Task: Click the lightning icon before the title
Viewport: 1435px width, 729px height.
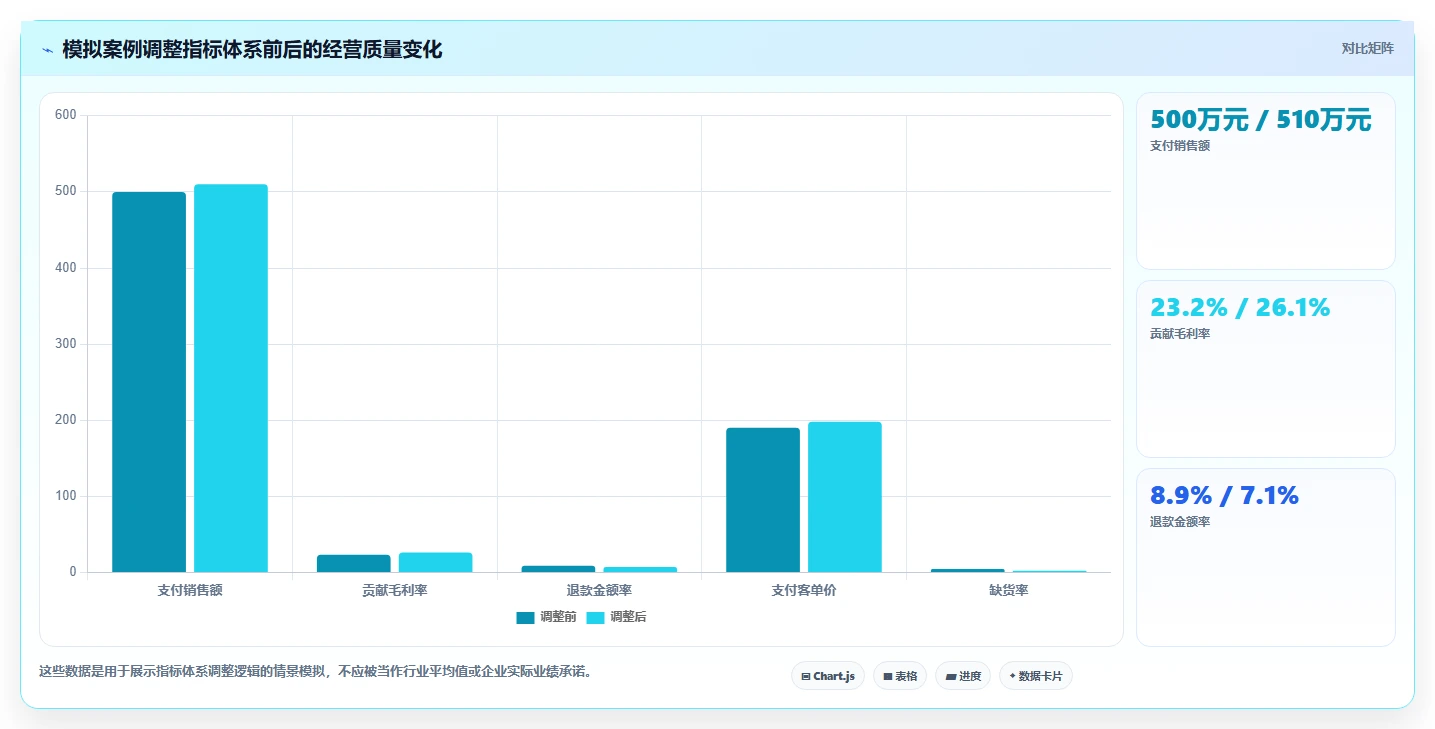Action: click(x=48, y=50)
